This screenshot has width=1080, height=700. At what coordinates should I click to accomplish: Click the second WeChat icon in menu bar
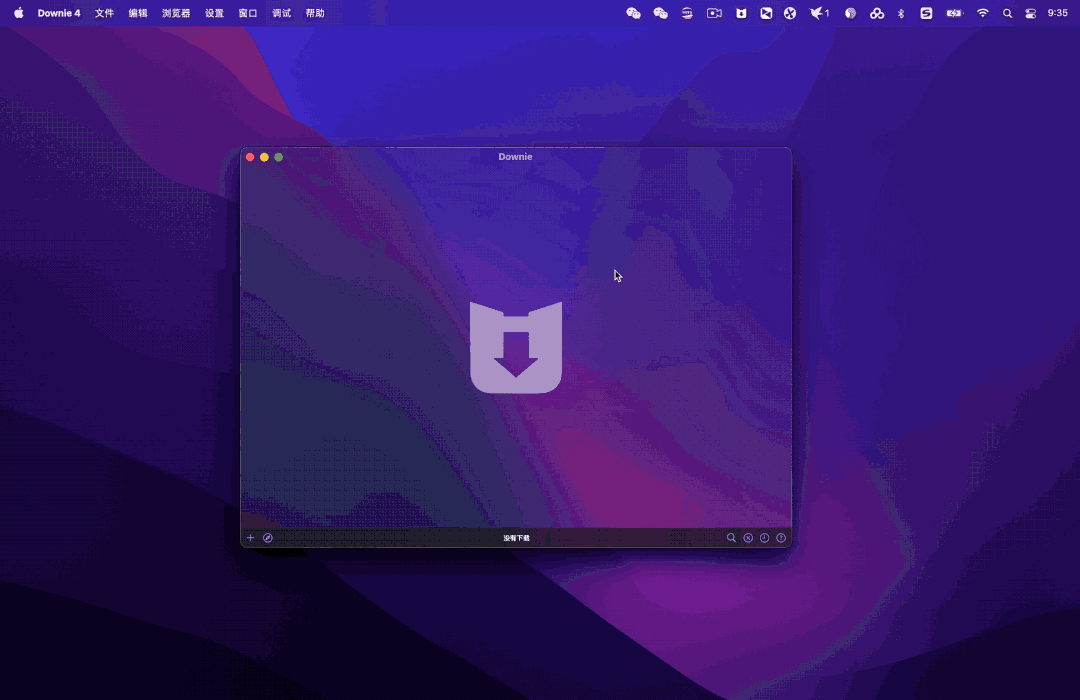[x=661, y=13]
